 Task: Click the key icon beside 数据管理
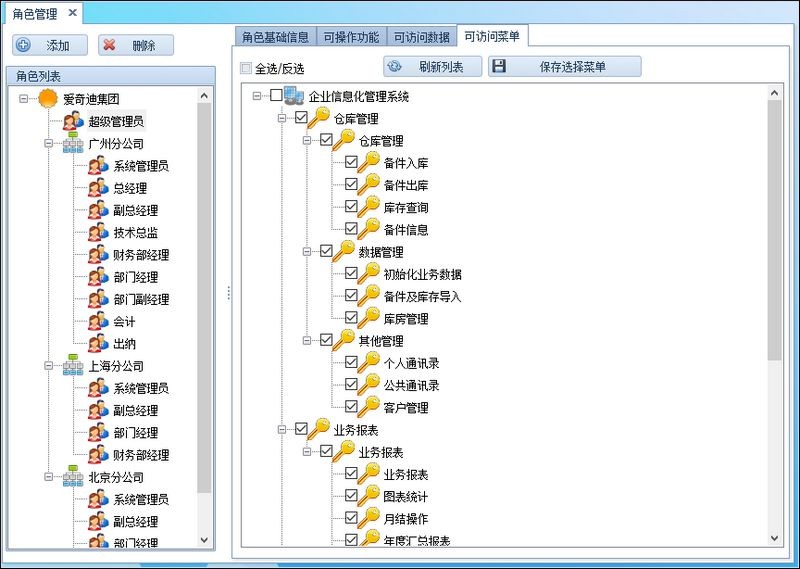pyautogui.click(x=344, y=251)
